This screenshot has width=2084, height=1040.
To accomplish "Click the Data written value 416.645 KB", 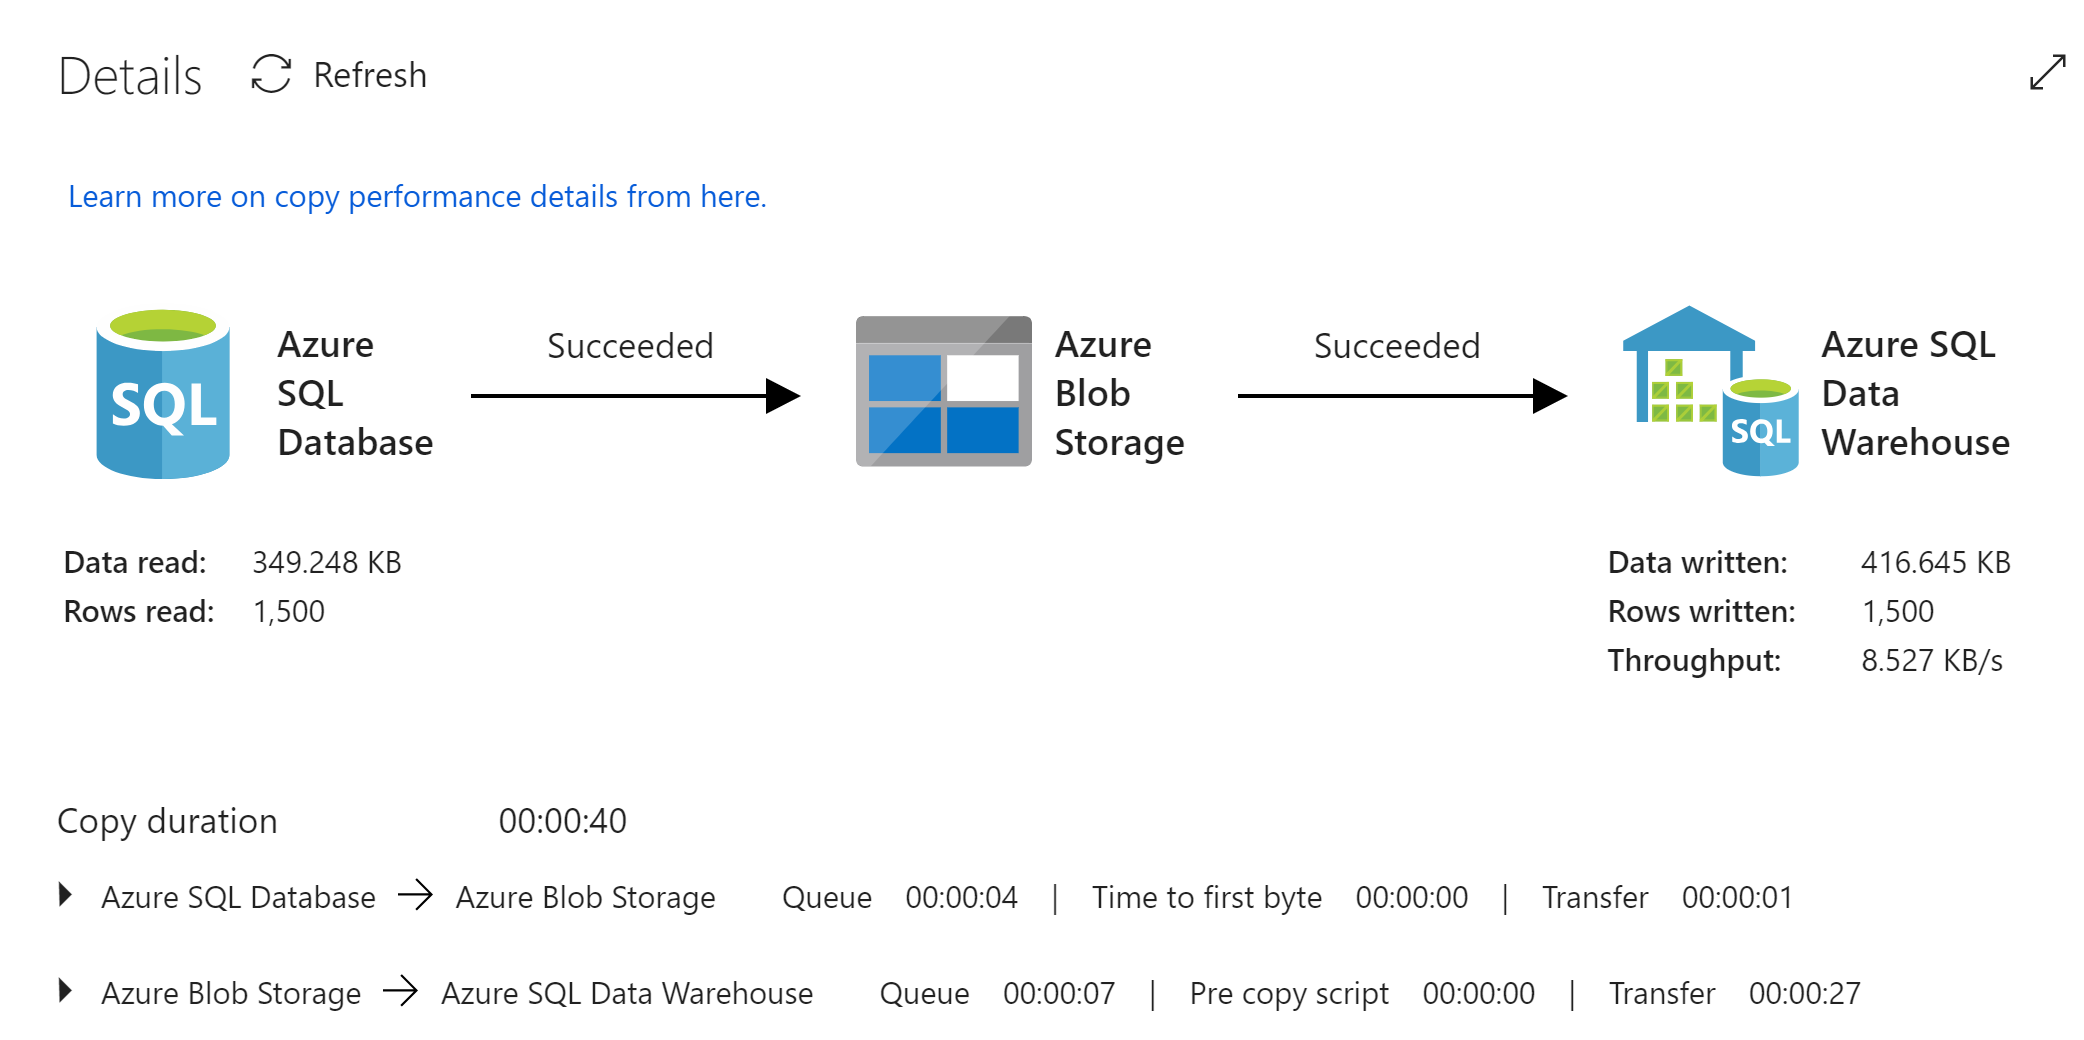I will pyautogui.click(x=1935, y=563).
